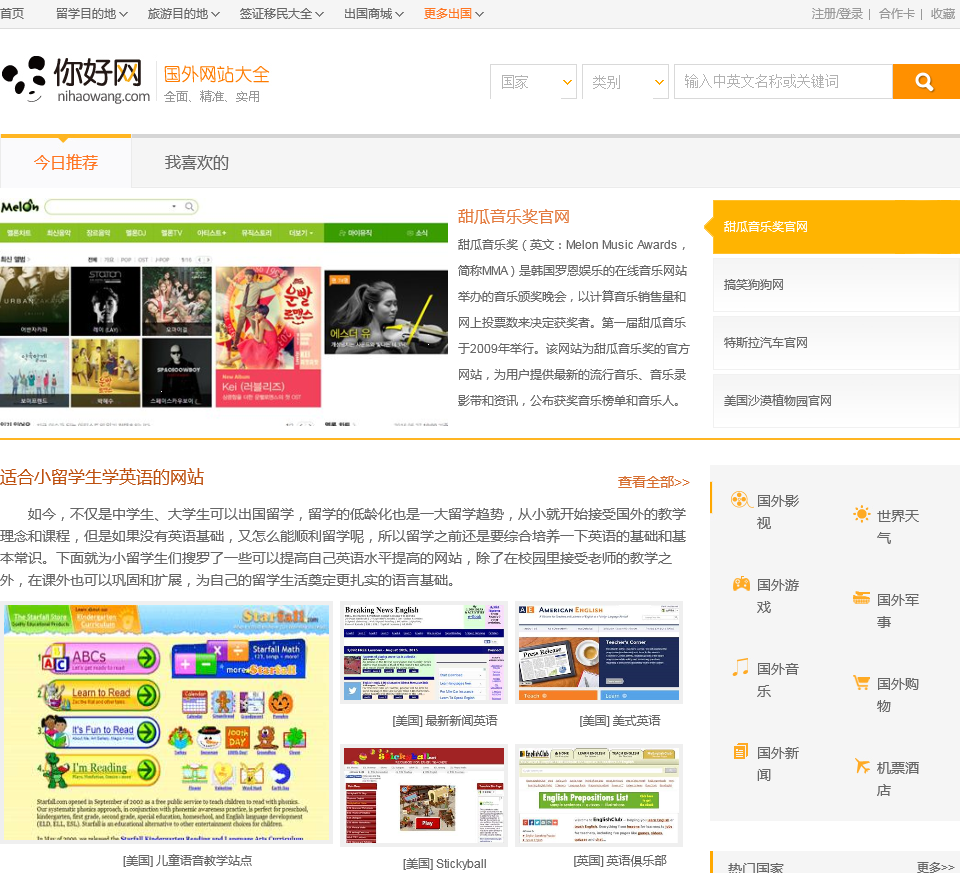Click 查看全部>> link
960x873 pixels.
click(653, 482)
